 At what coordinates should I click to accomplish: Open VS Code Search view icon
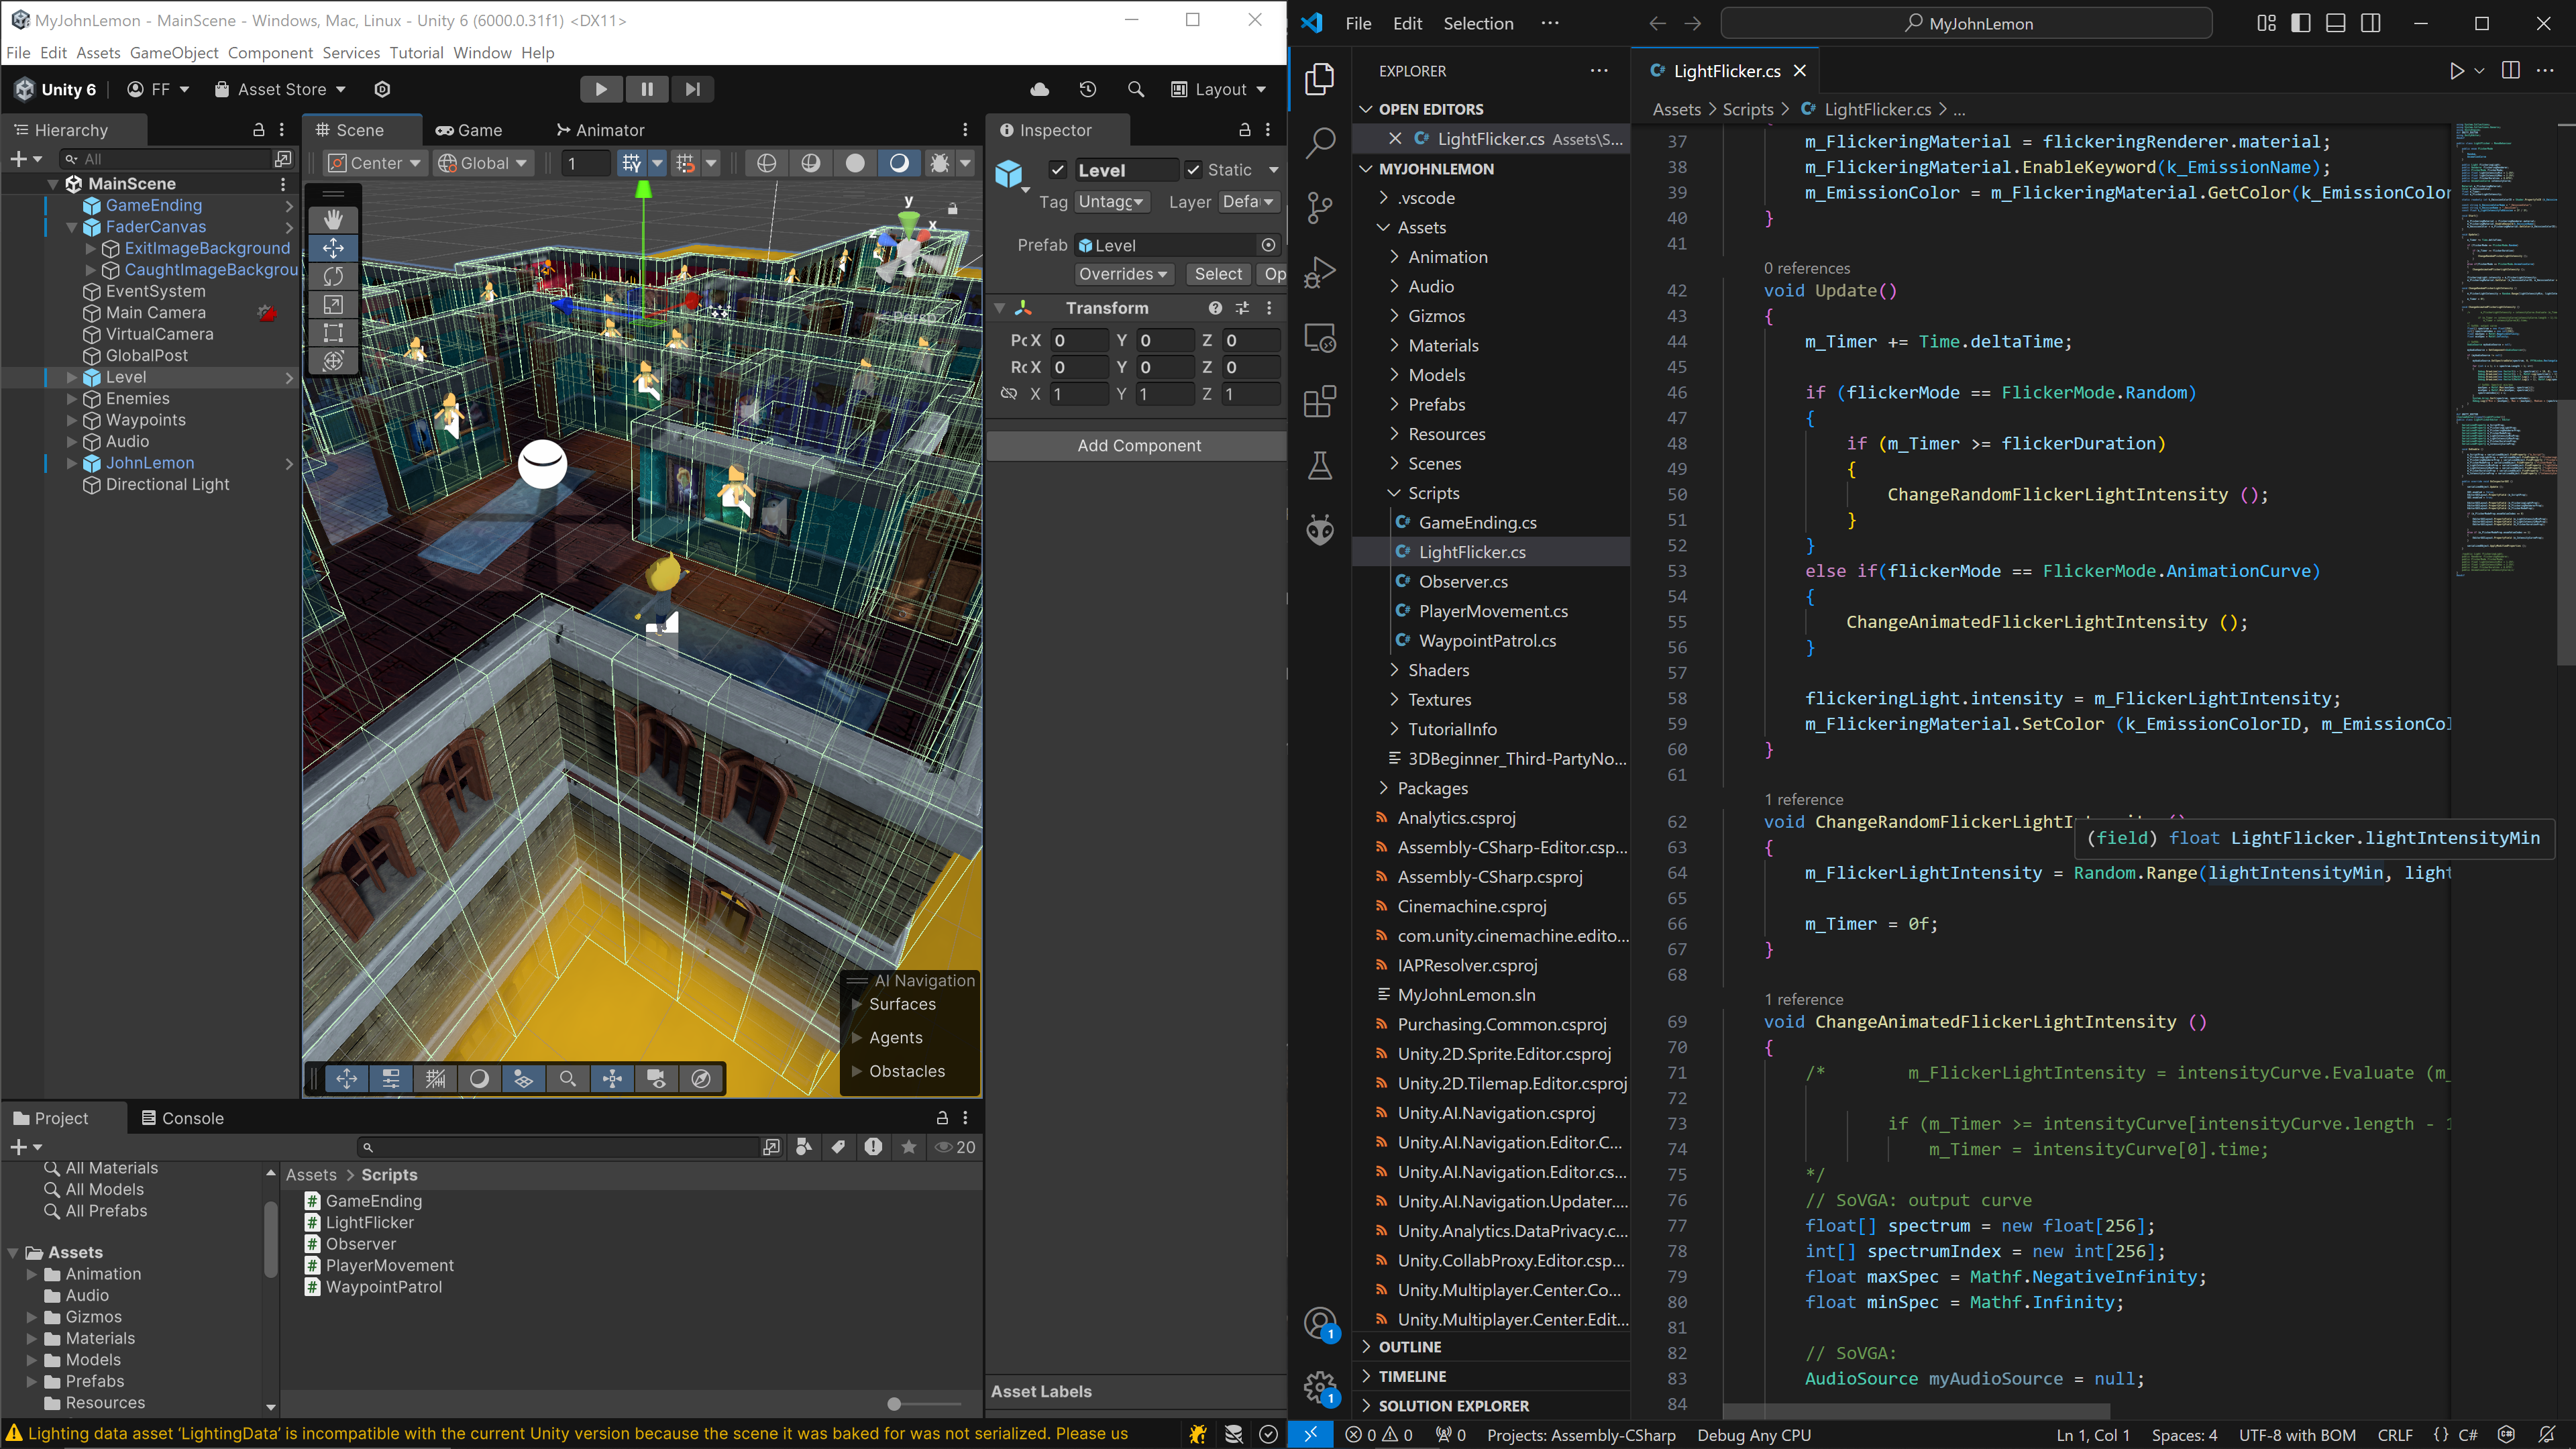point(1320,143)
